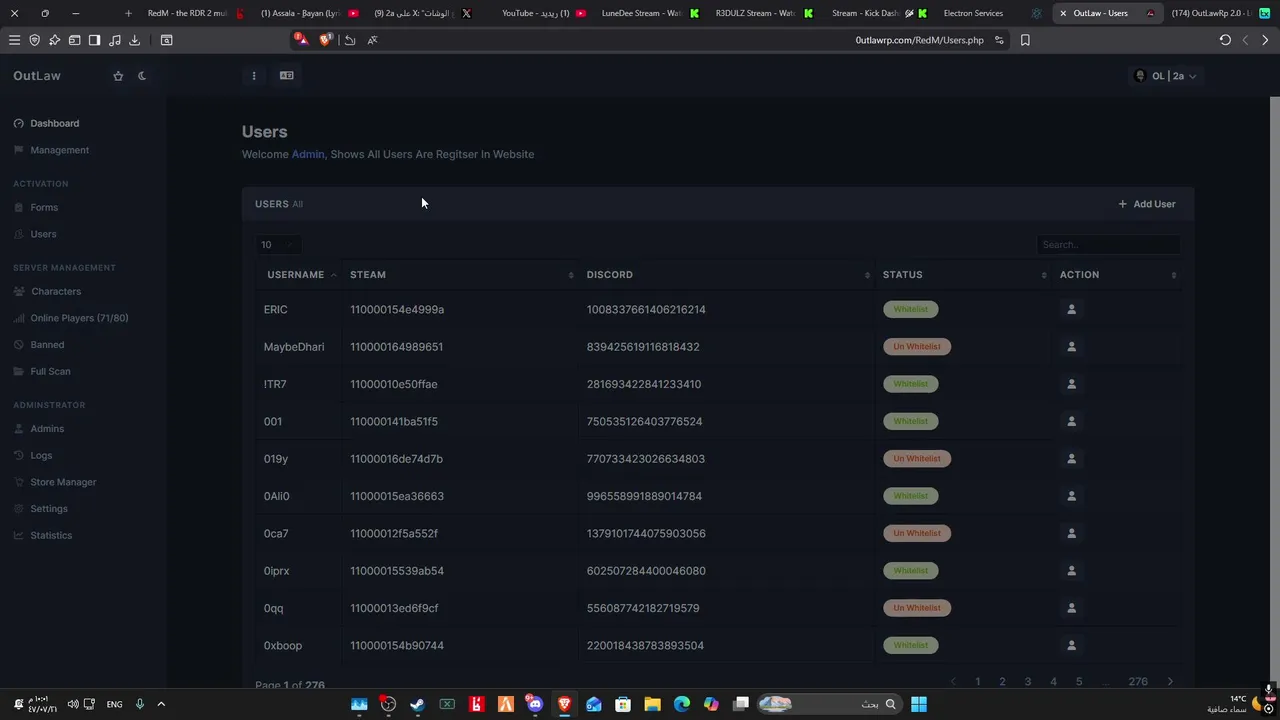This screenshot has width=1280, height=720.
Task: Open the browser downloads icon
Action: pos(134,40)
